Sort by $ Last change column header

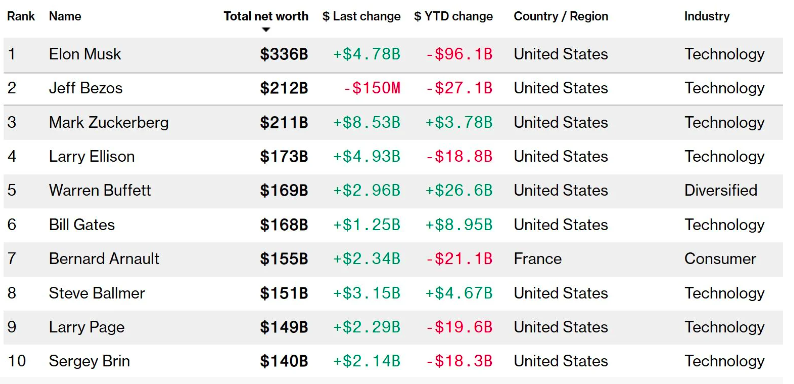362,16
